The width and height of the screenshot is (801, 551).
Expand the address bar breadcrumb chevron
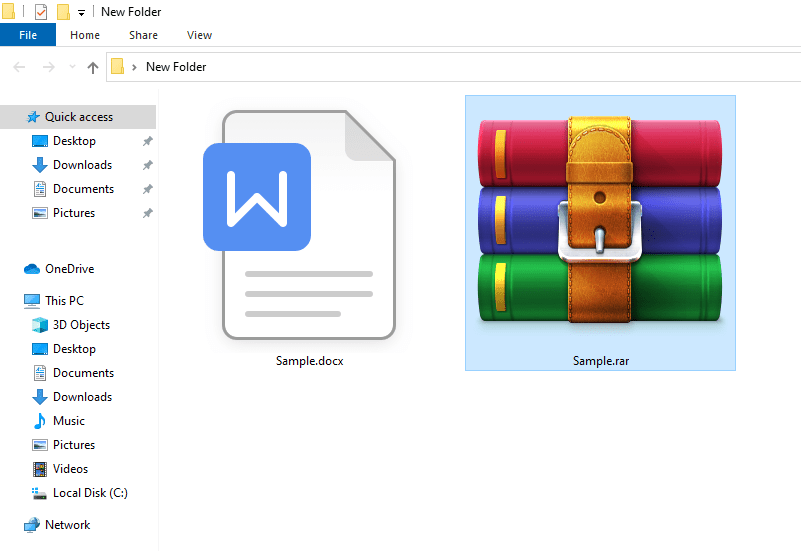tap(134, 67)
